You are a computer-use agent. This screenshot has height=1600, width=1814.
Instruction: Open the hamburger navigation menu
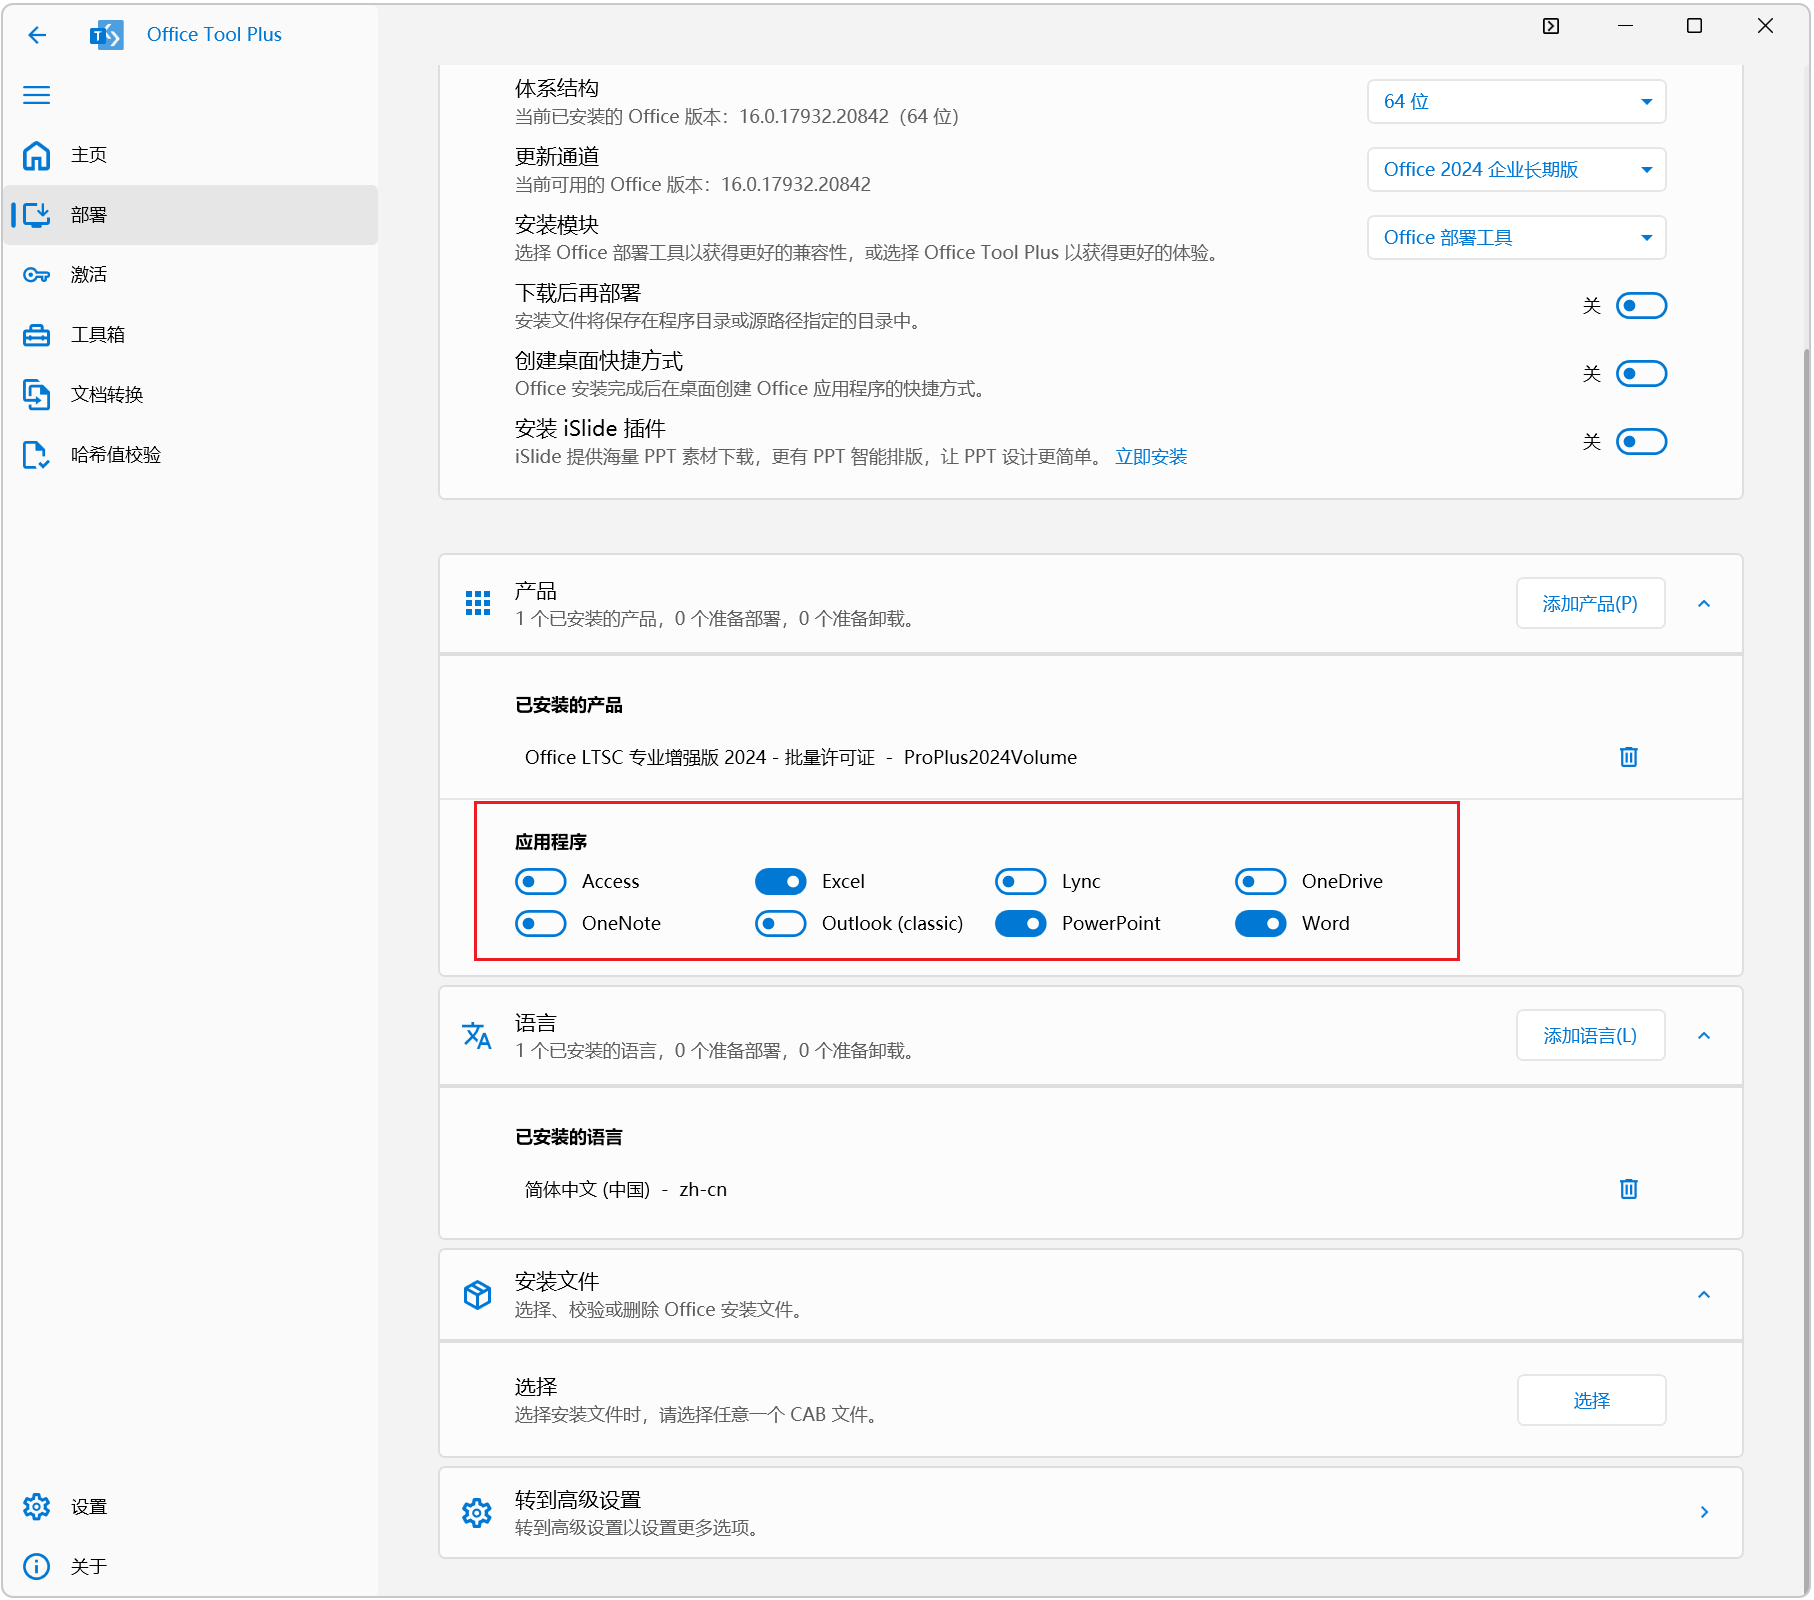point(37,95)
